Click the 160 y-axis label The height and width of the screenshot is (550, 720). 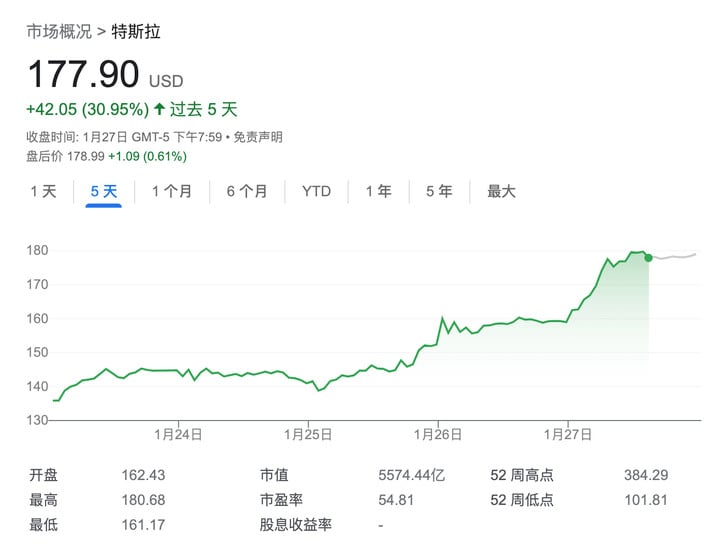tap(37, 318)
